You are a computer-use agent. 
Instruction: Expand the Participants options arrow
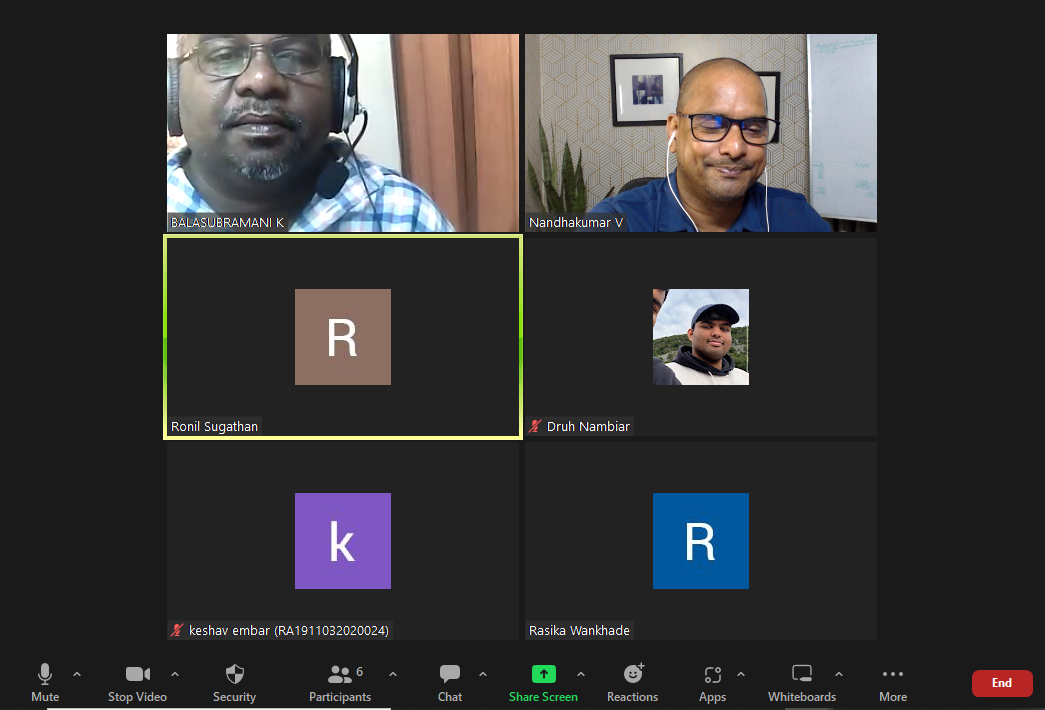coord(393,674)
